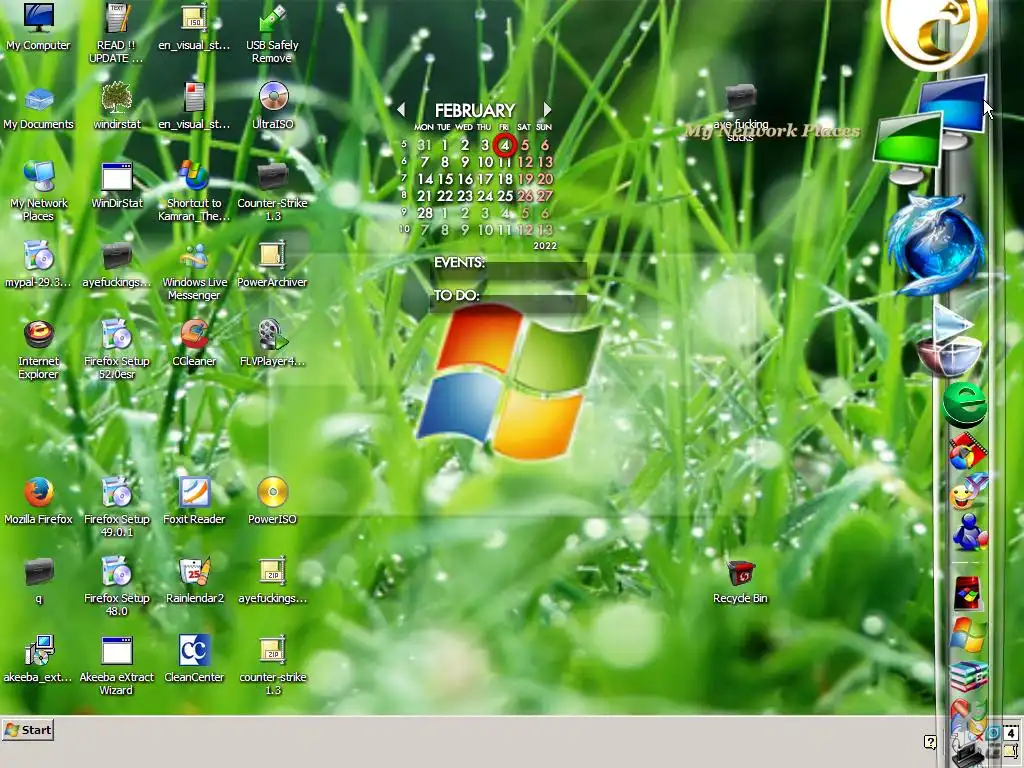Open Yahoo Messenger smiley in dock
1024x768 pixels.
pyautogui.click(x=968, y=493)
